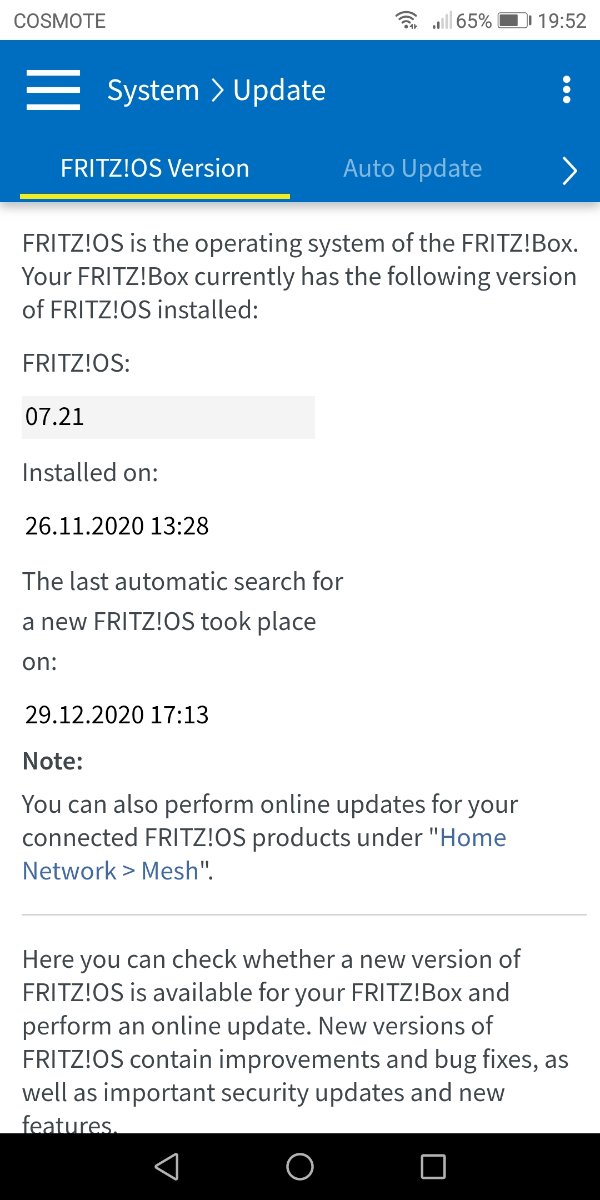This screenshot has height=1200, width=600.
Task: Tap the System > Update header title
Action: (x=216, y=90)
